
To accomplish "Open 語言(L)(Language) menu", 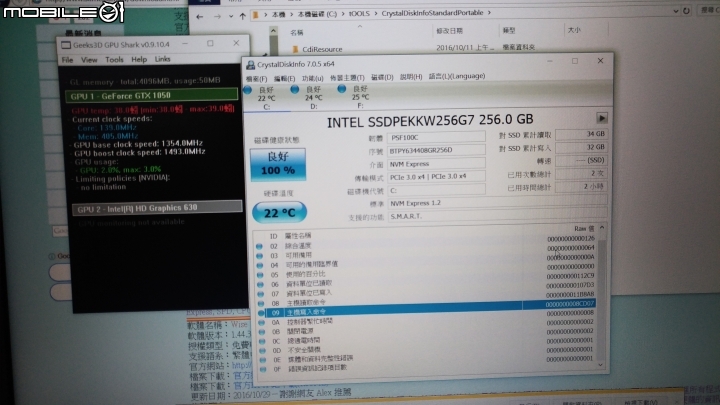I will tap(457, 76).
